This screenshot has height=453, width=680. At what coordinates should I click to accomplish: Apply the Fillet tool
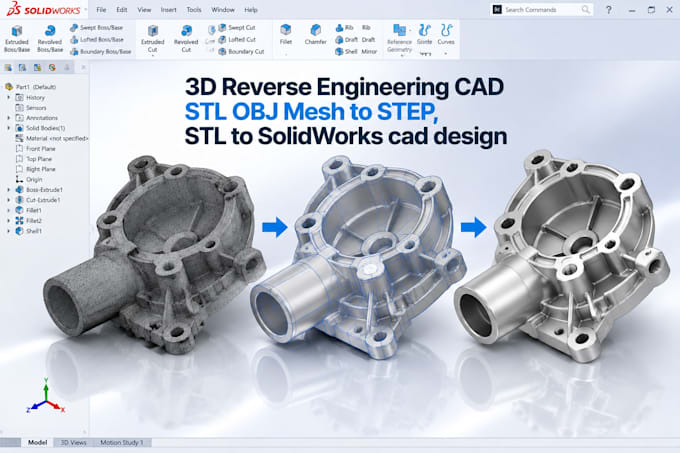click(x=286, y=35)
